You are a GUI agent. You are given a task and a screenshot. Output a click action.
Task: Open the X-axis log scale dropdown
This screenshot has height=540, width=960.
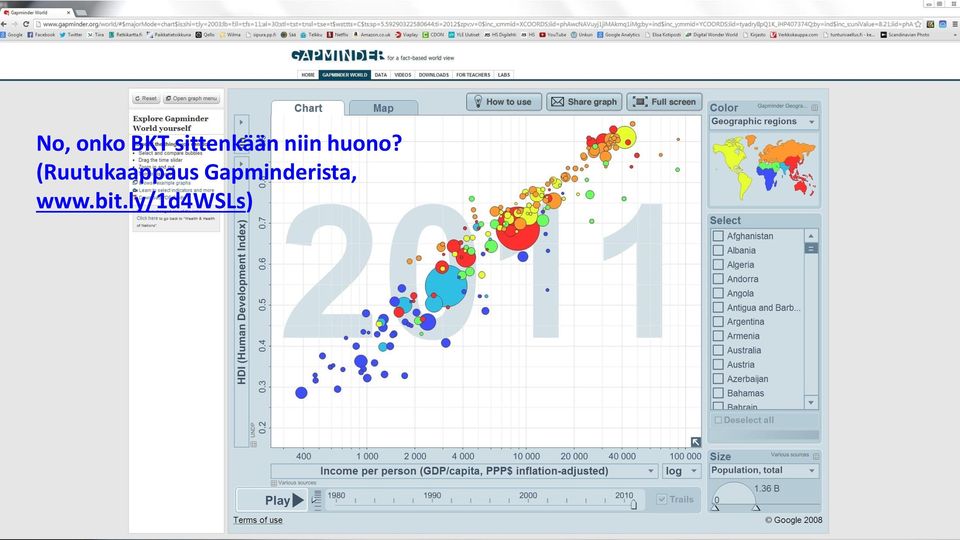coord(681,471)
